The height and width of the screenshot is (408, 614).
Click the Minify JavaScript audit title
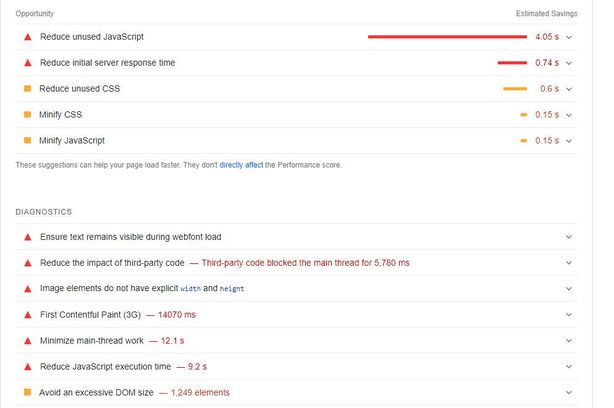72,141
